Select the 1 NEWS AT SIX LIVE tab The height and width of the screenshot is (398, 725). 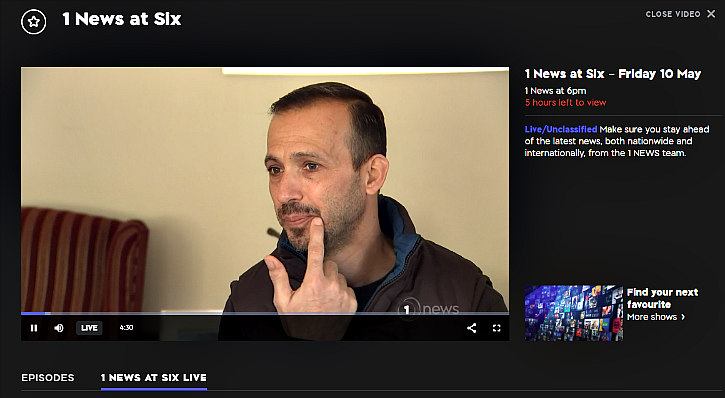point(154,378)
